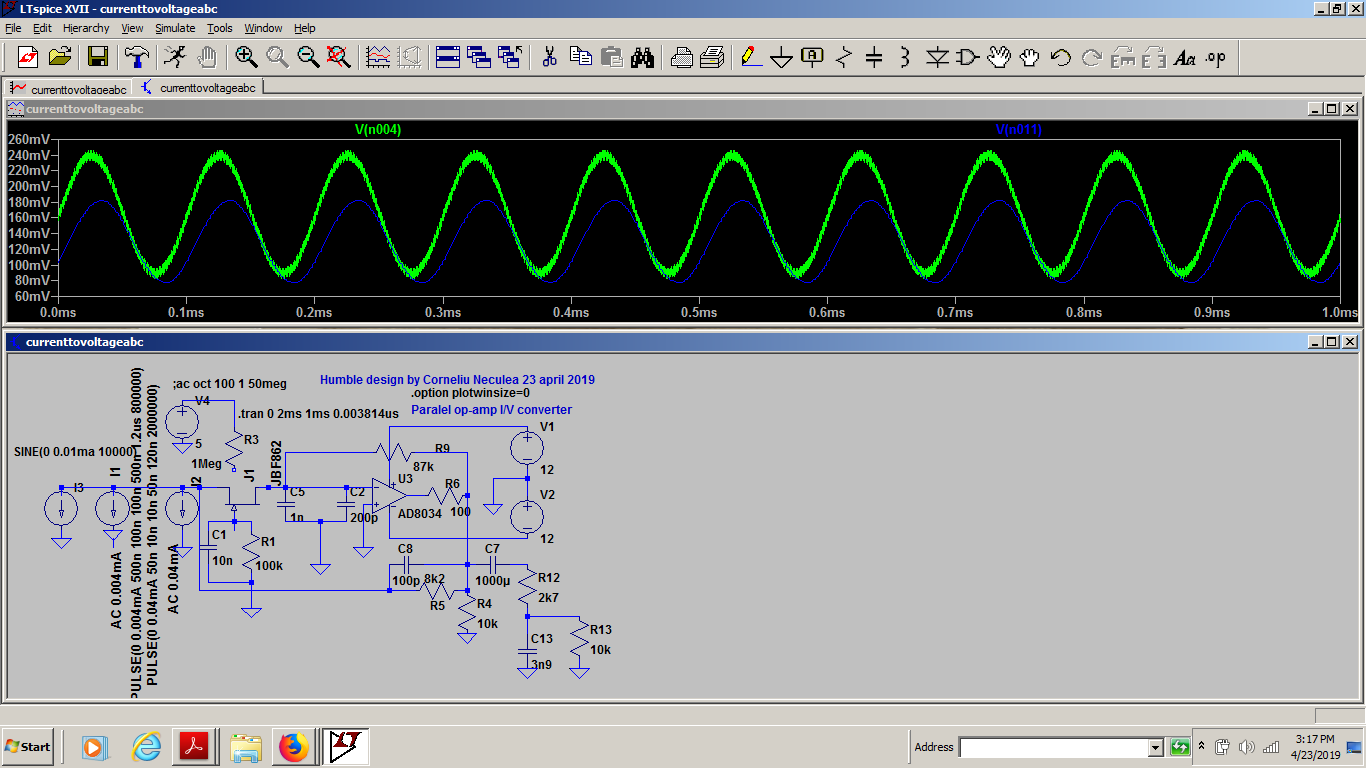Zoom in with the plus magnifier
This screenshot has width=1366, height=768.
246,57
